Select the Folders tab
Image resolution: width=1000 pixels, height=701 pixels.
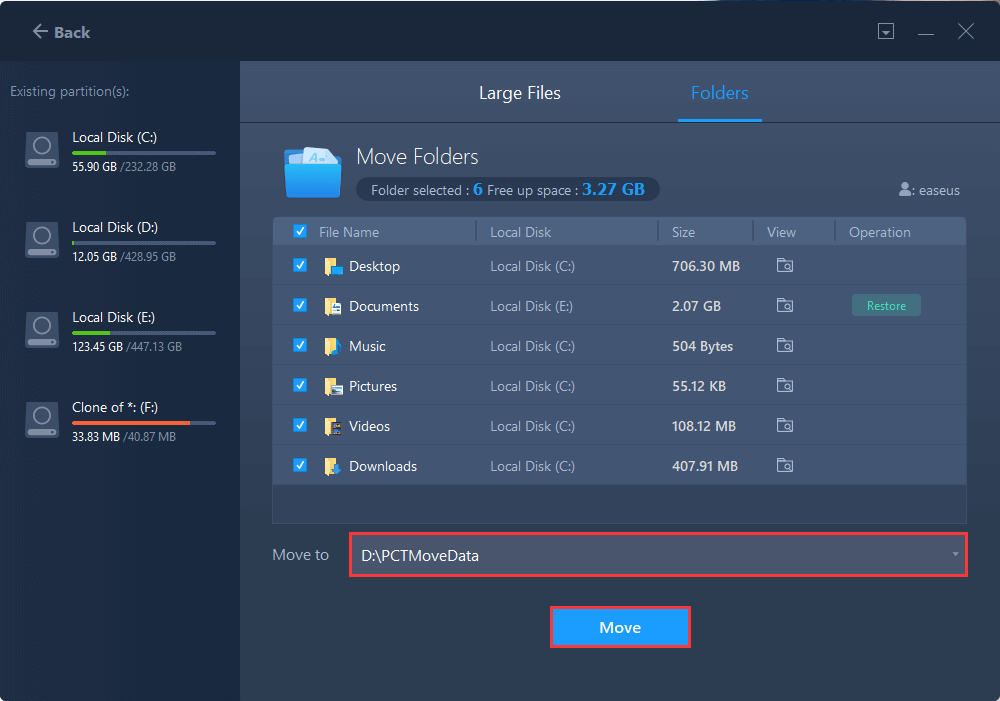tap(719, 93)
